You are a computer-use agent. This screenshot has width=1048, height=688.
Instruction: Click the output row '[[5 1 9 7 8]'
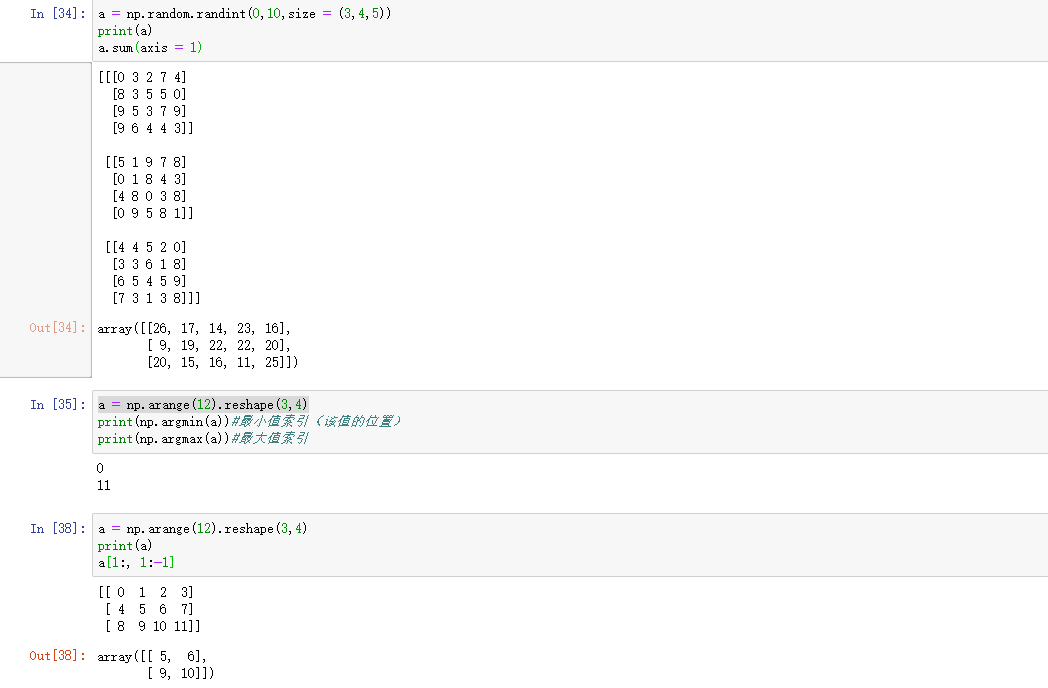[x=146, y=162]
